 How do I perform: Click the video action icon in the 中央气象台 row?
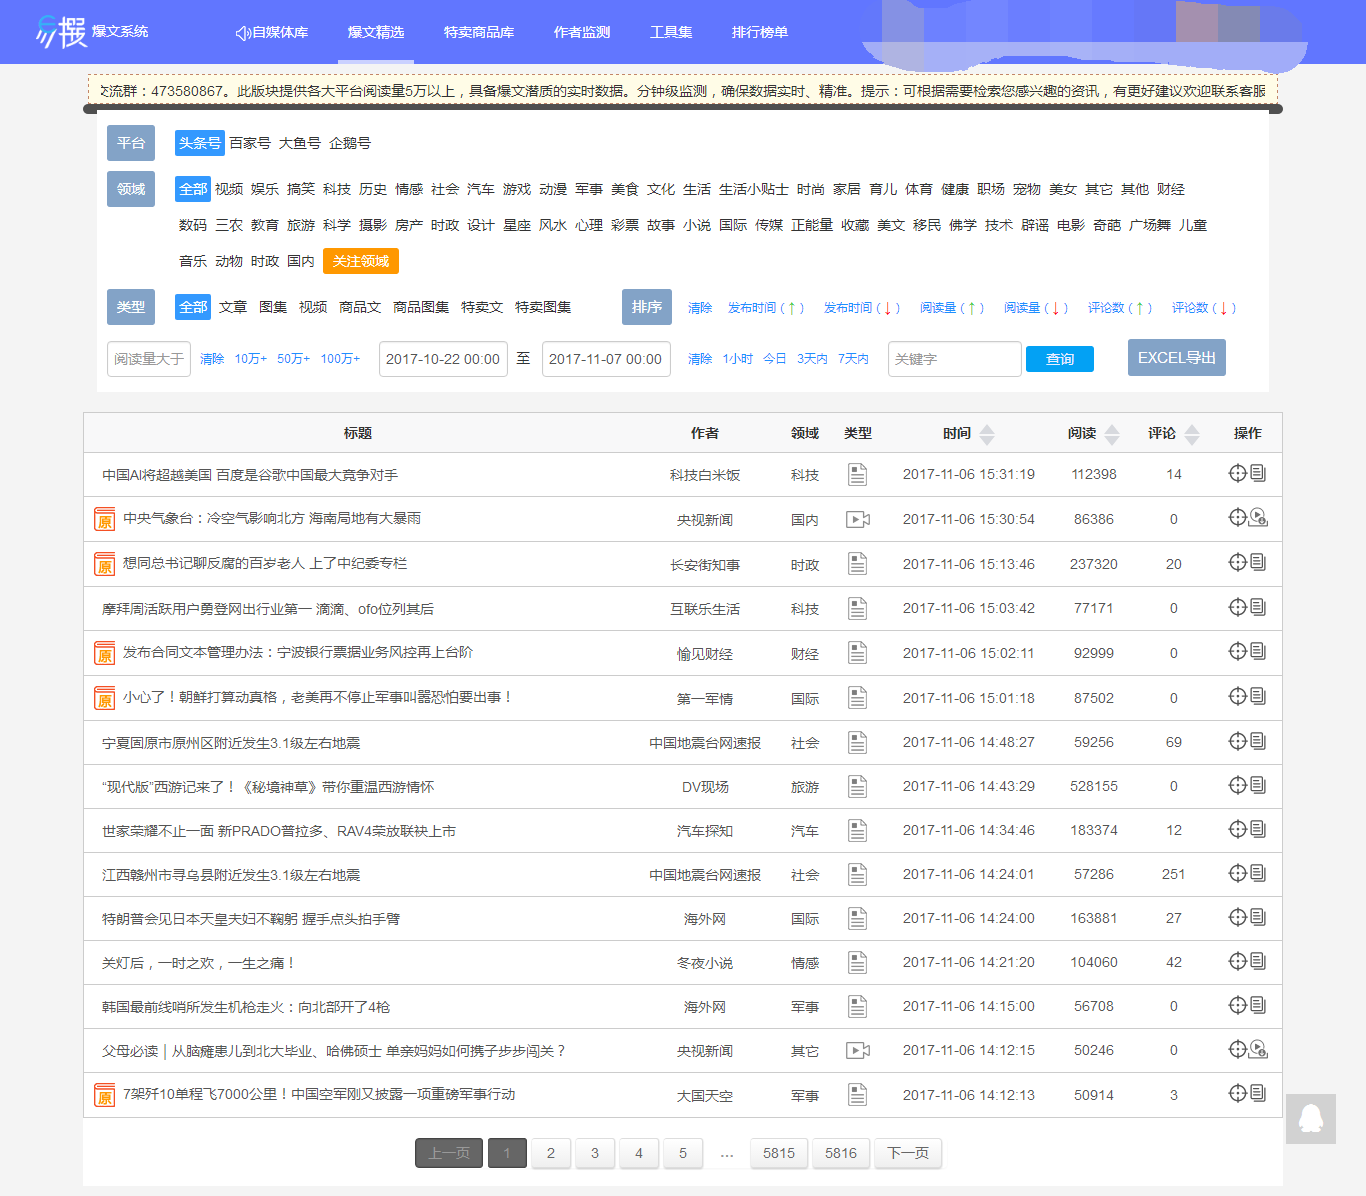point(1258,517)
